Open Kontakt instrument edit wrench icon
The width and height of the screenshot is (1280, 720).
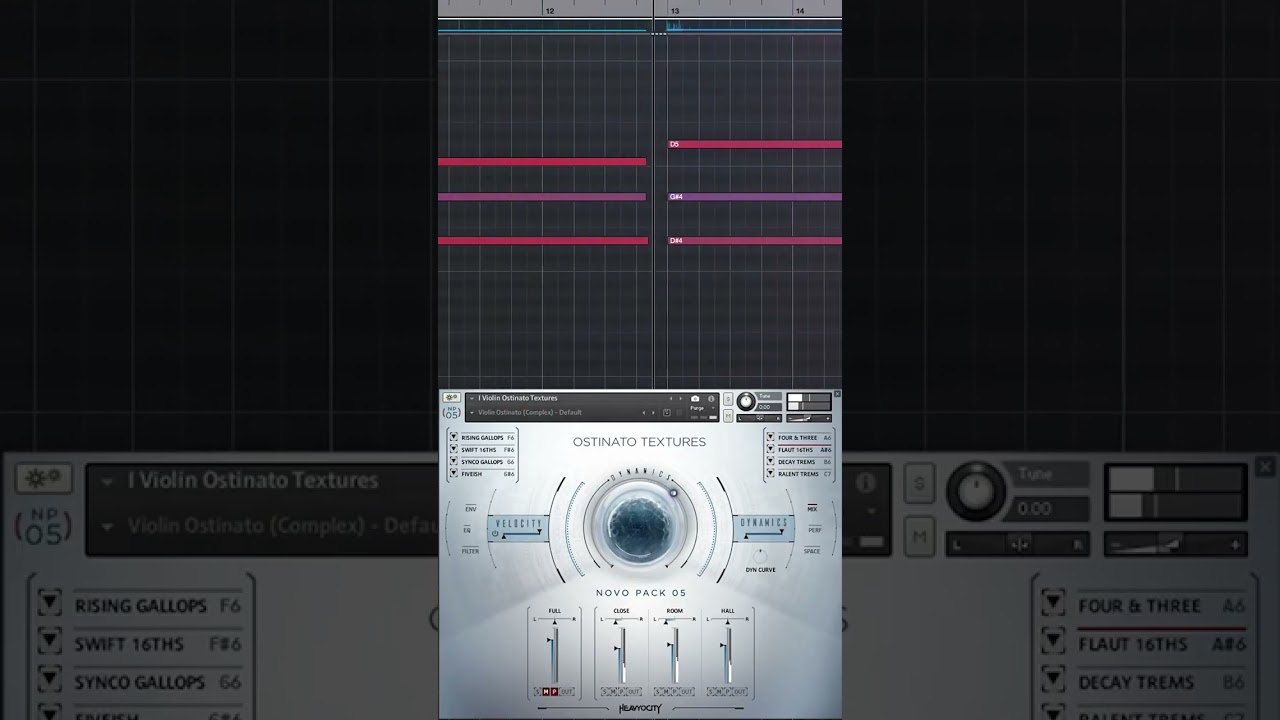tap(451, 397)
